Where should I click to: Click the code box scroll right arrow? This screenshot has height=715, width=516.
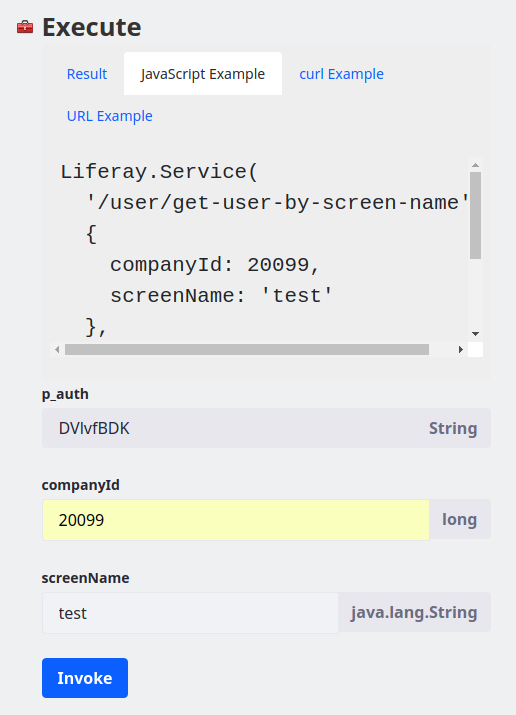pos(460,349)
